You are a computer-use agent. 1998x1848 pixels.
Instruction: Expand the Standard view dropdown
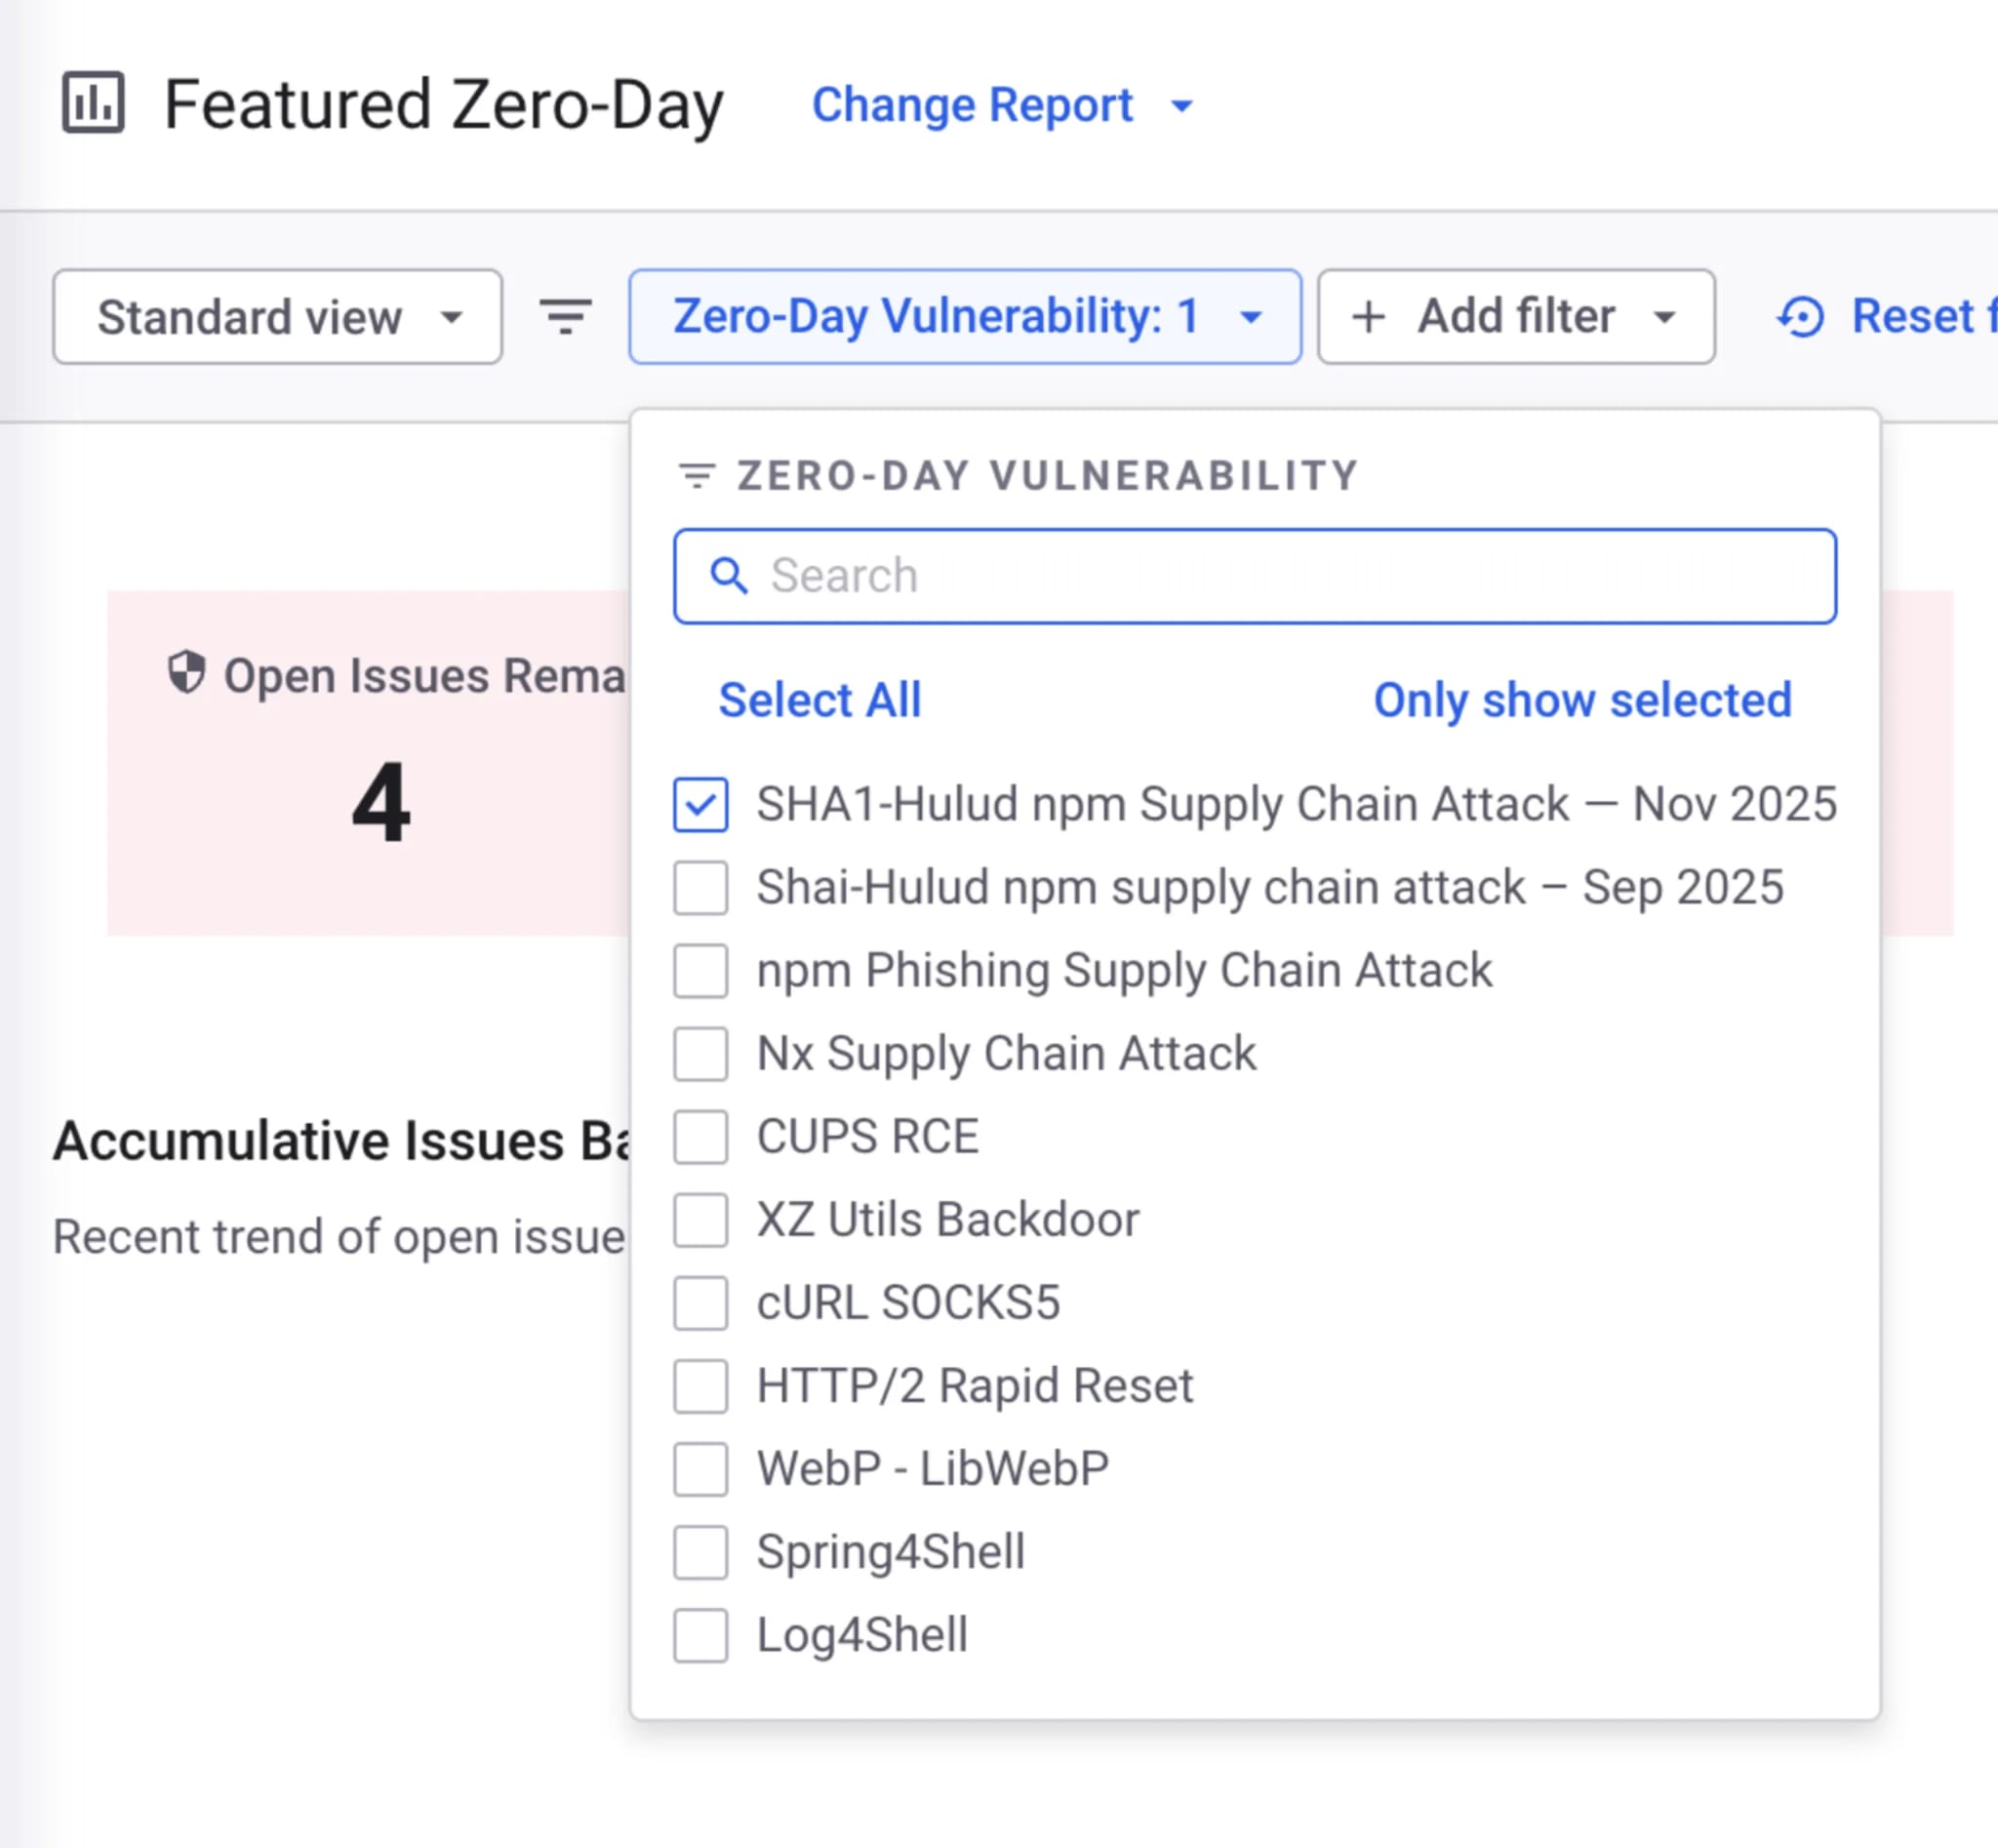(x=278, y=317)
